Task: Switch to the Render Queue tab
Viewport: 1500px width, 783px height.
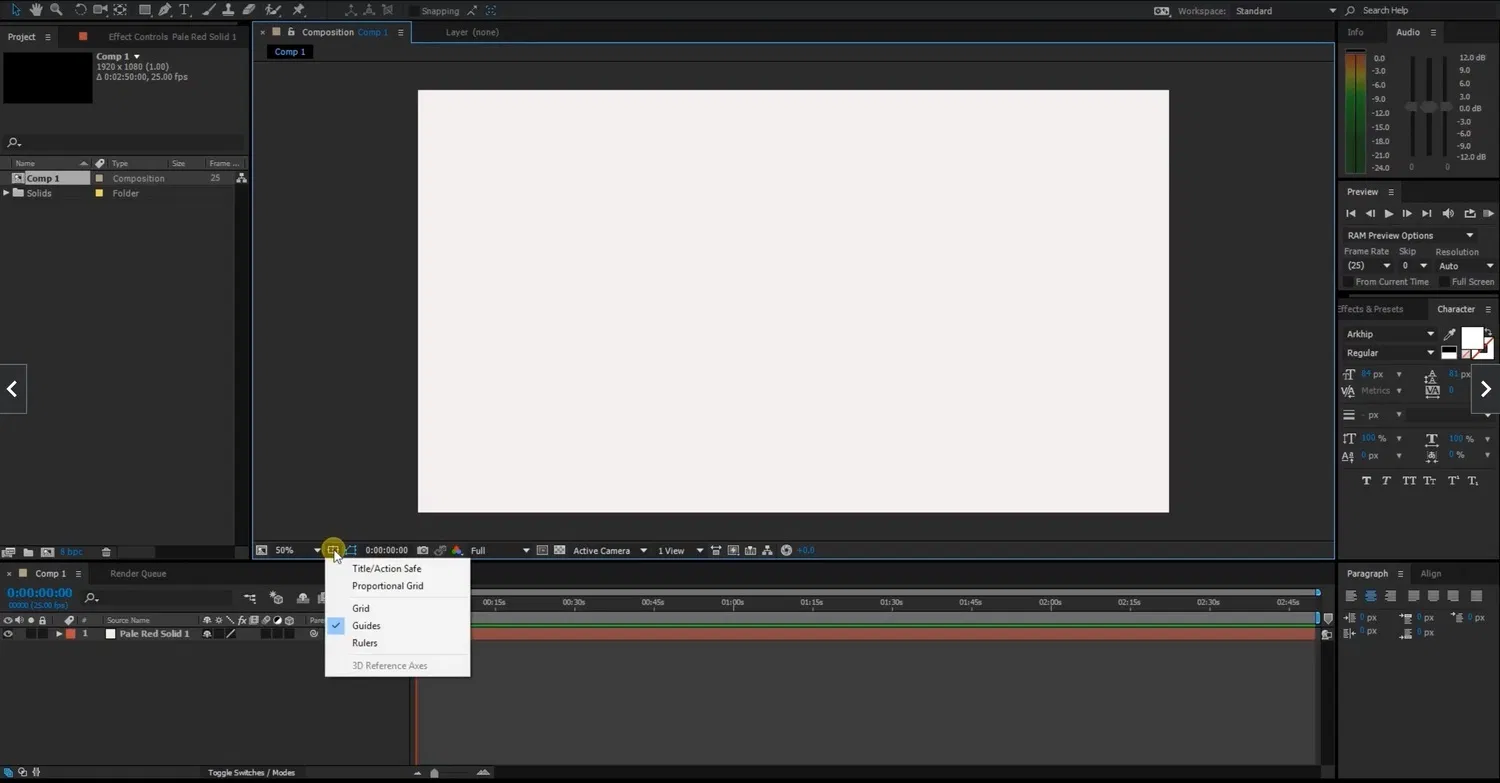Action: [x=137, y=573]
